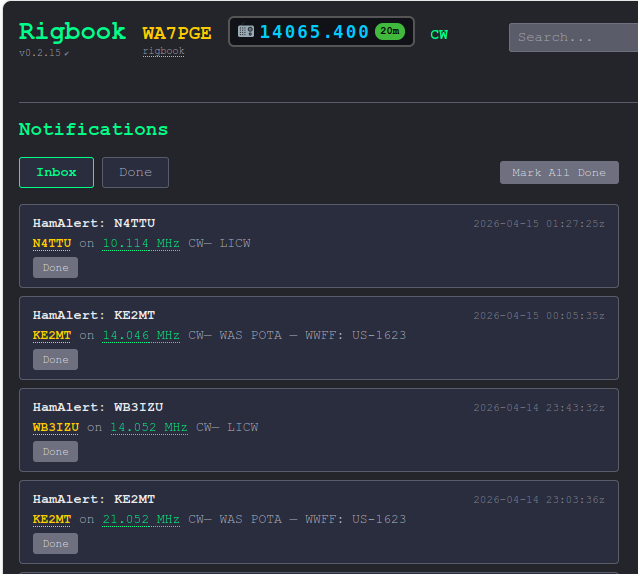Click timestamp "2026-04-15 00:05:35z"
Viewport: 638px width, 574px height.
pos(539,316)
